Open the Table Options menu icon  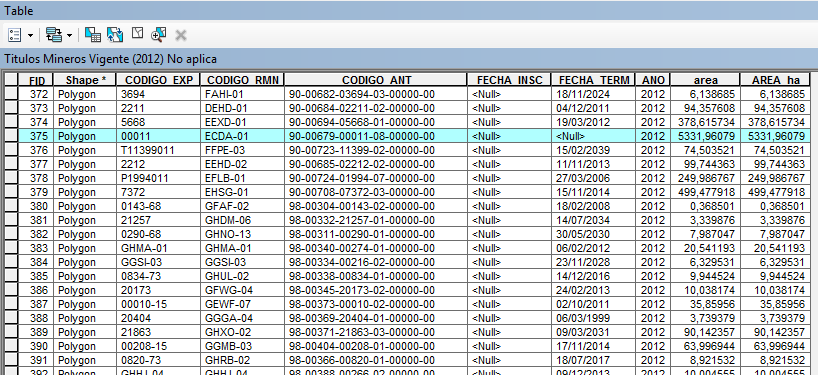15,35
